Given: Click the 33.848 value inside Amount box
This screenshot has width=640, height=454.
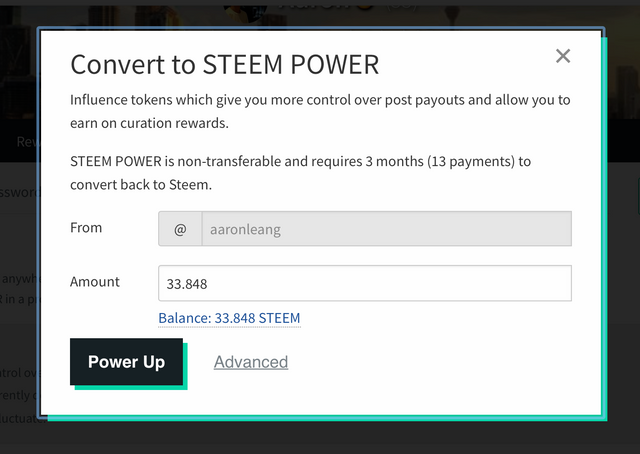Looking at the screenshot, I should click(187, 284).
